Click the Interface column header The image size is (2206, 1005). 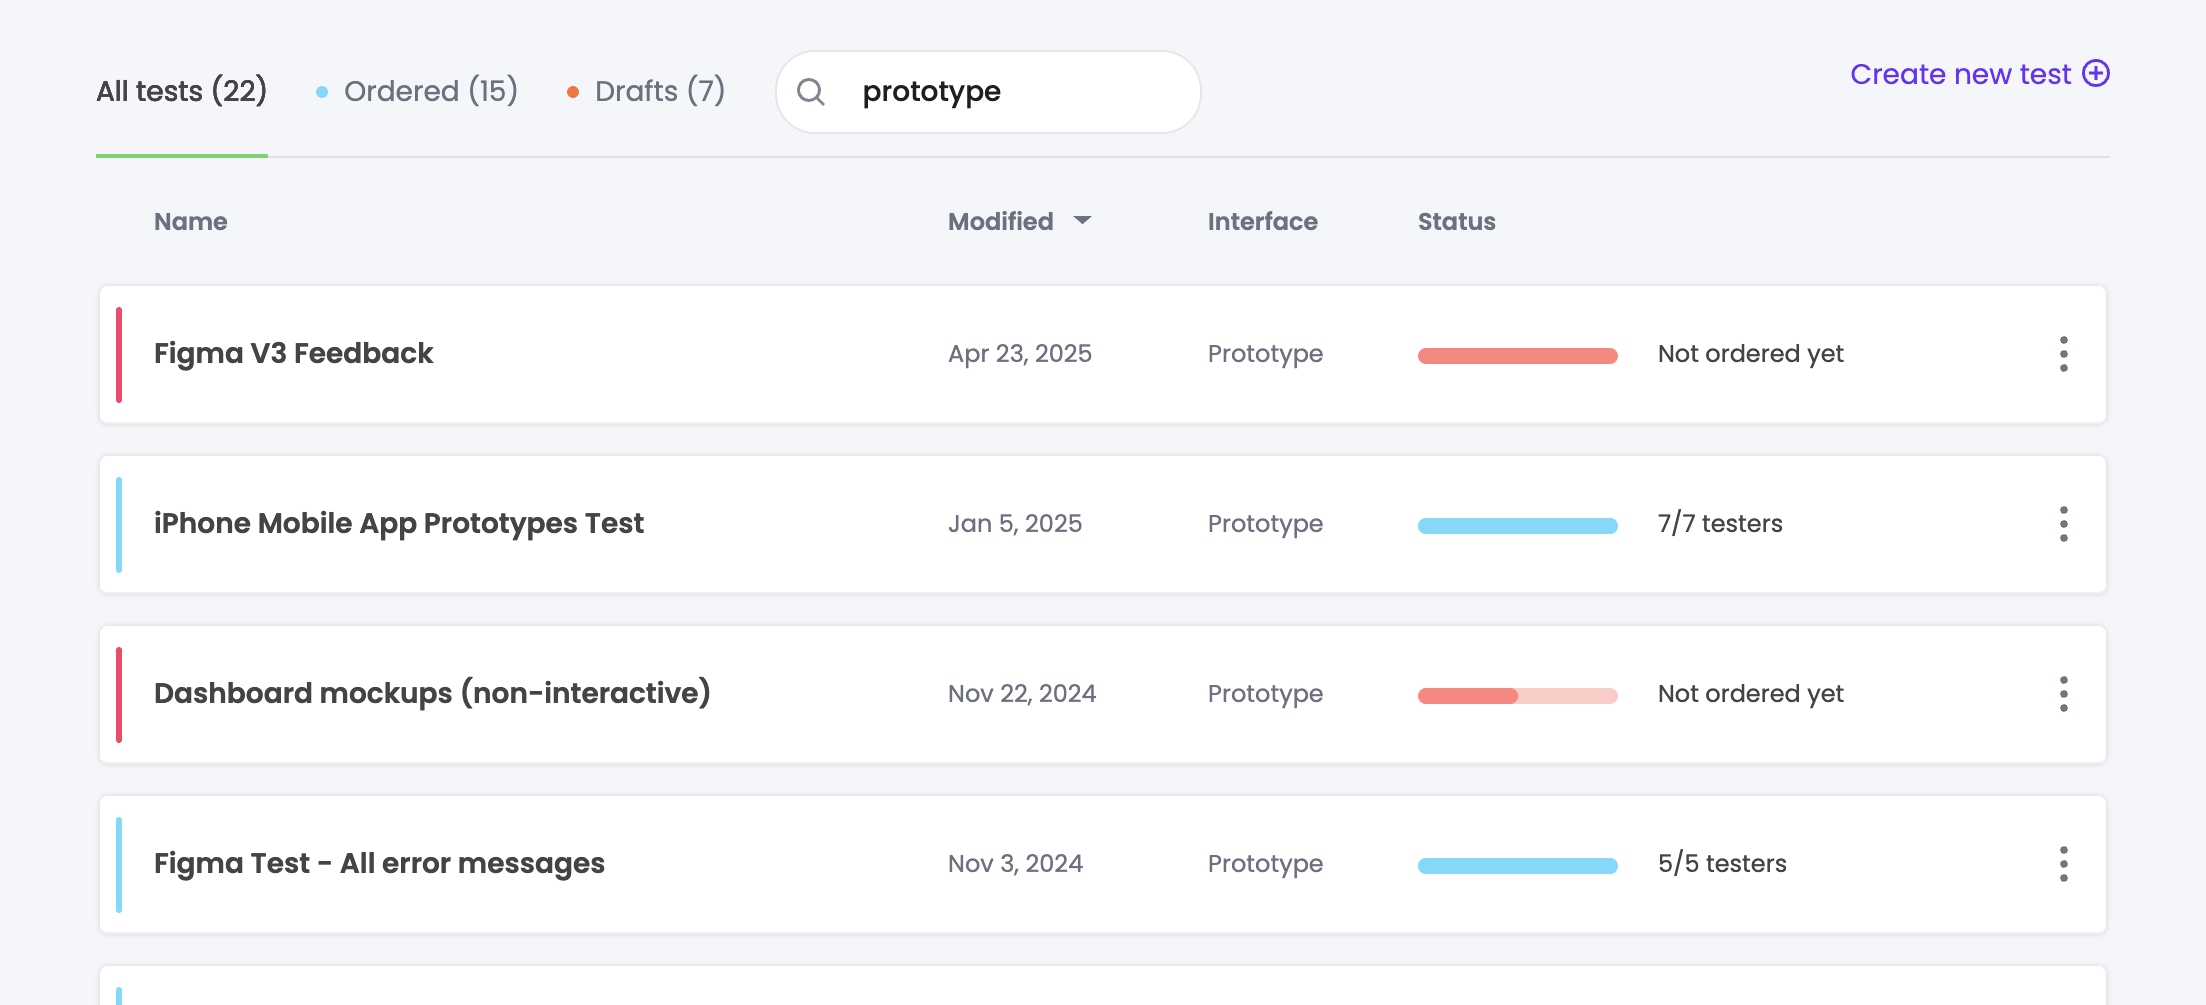click(x=1263, y=222)
